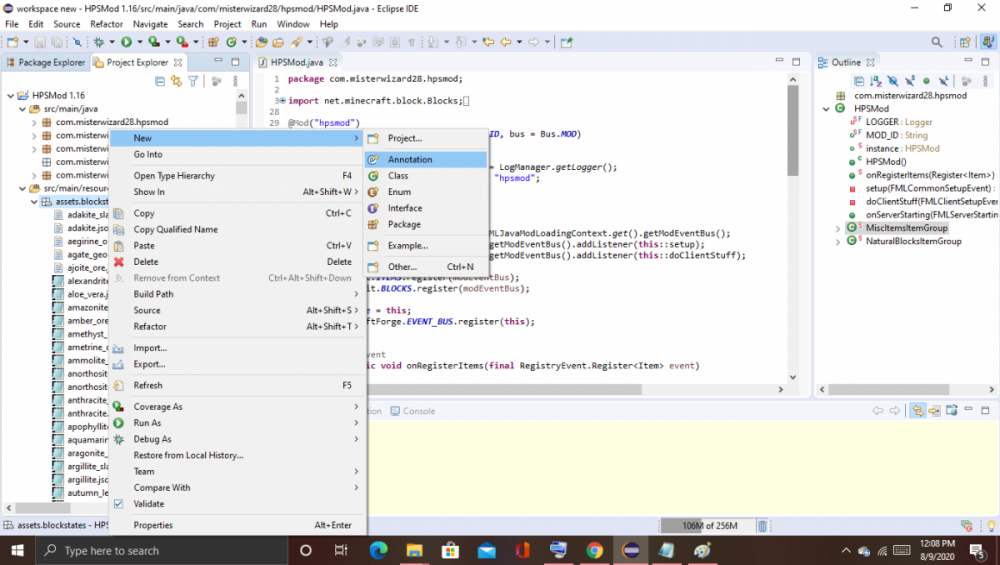
Task: Click Properties in the context menu
Action: click(x=237, y=525)
